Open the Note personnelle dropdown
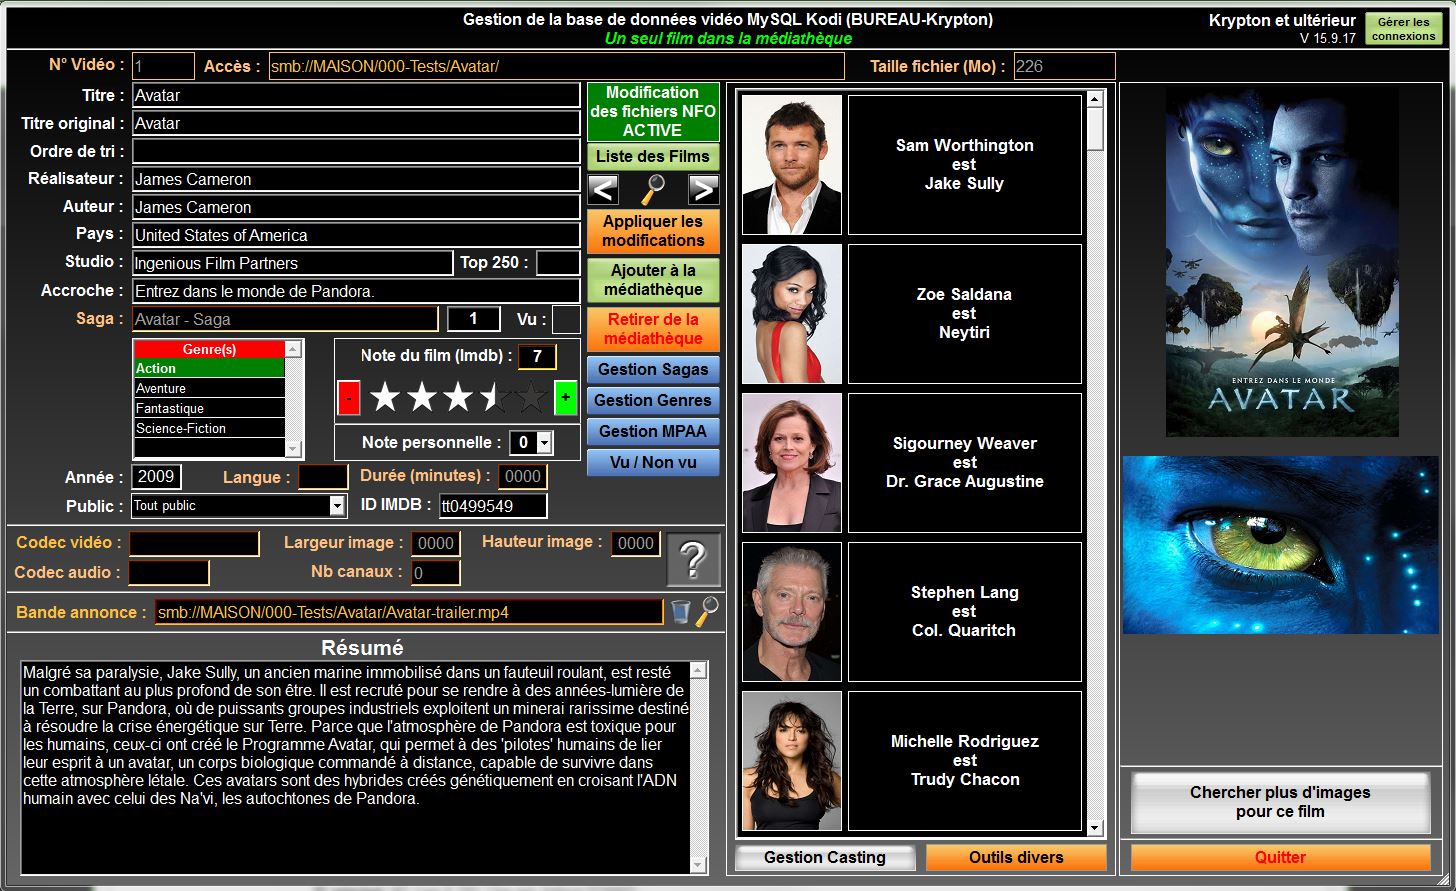This screenshot has height=891, width=1456. coord(544,442)
